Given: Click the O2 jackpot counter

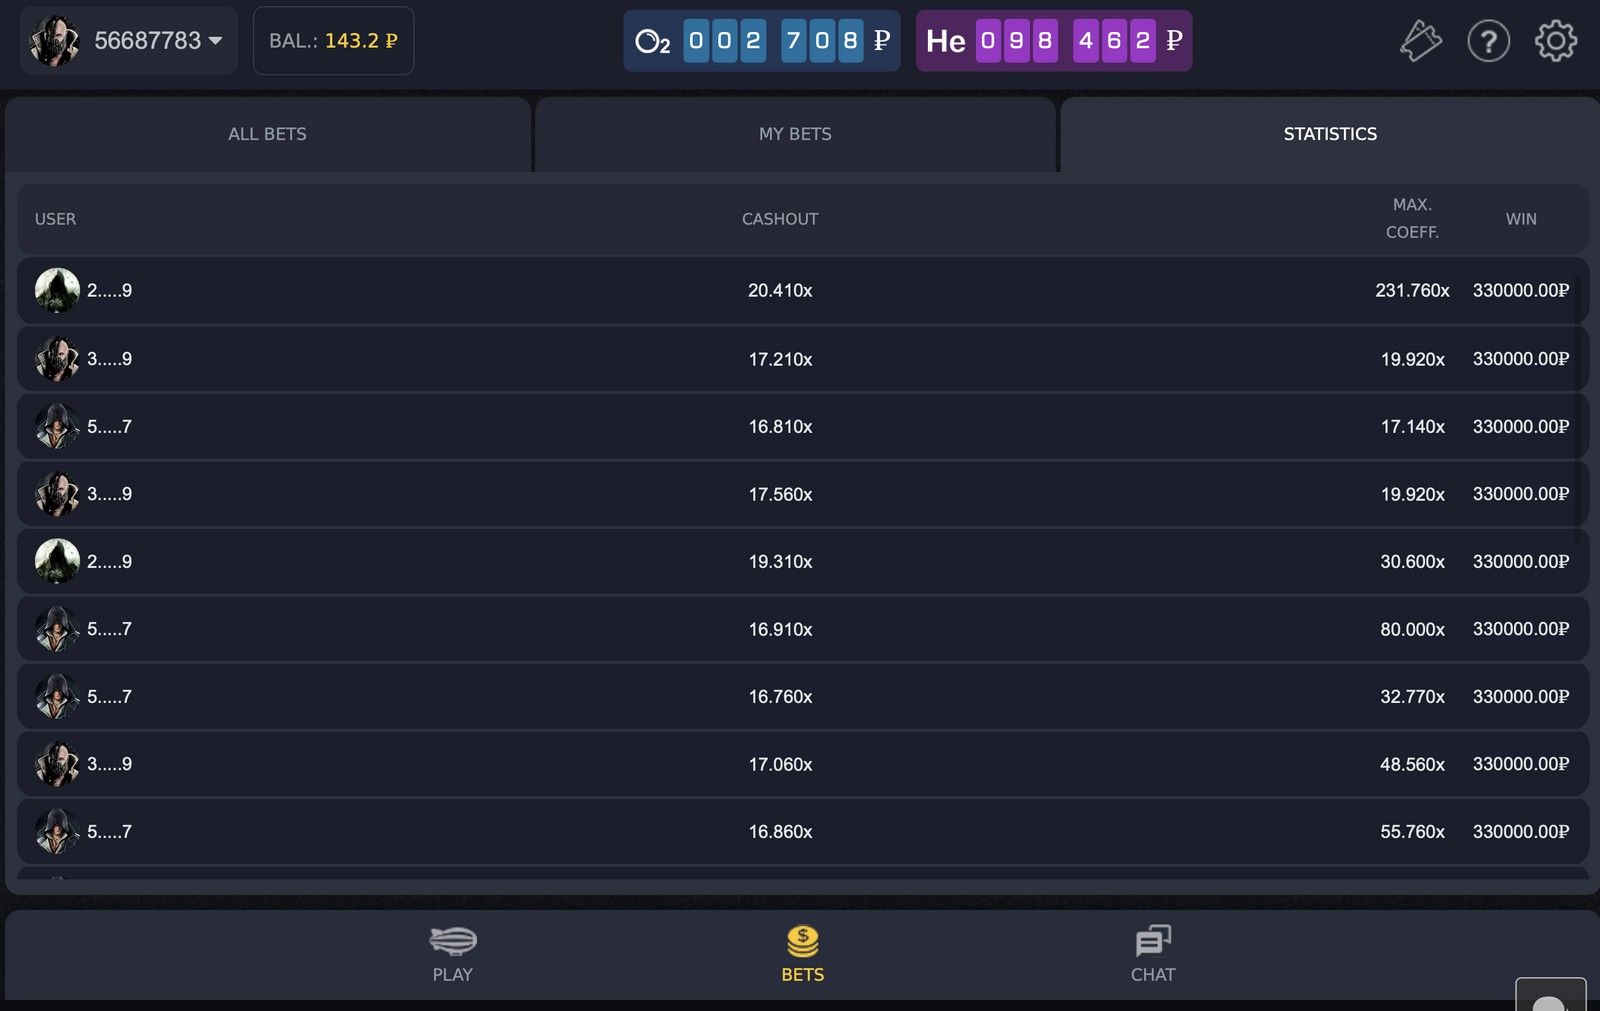Looking at the screenshot, I should (762, 41).
